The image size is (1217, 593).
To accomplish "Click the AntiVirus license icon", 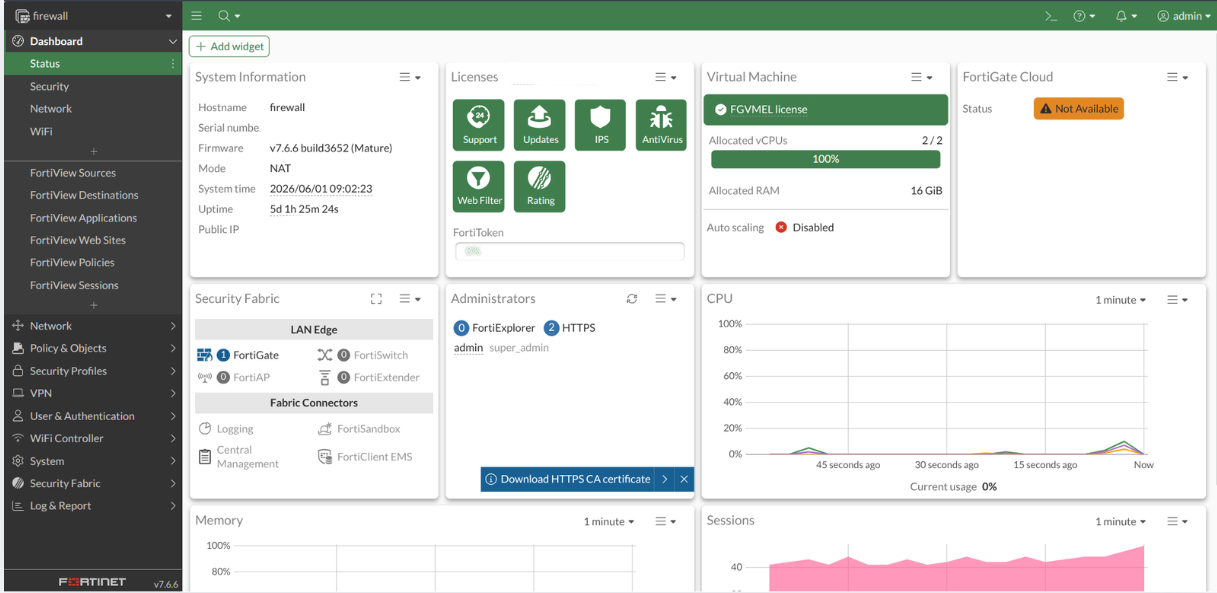I will point(662,125).
